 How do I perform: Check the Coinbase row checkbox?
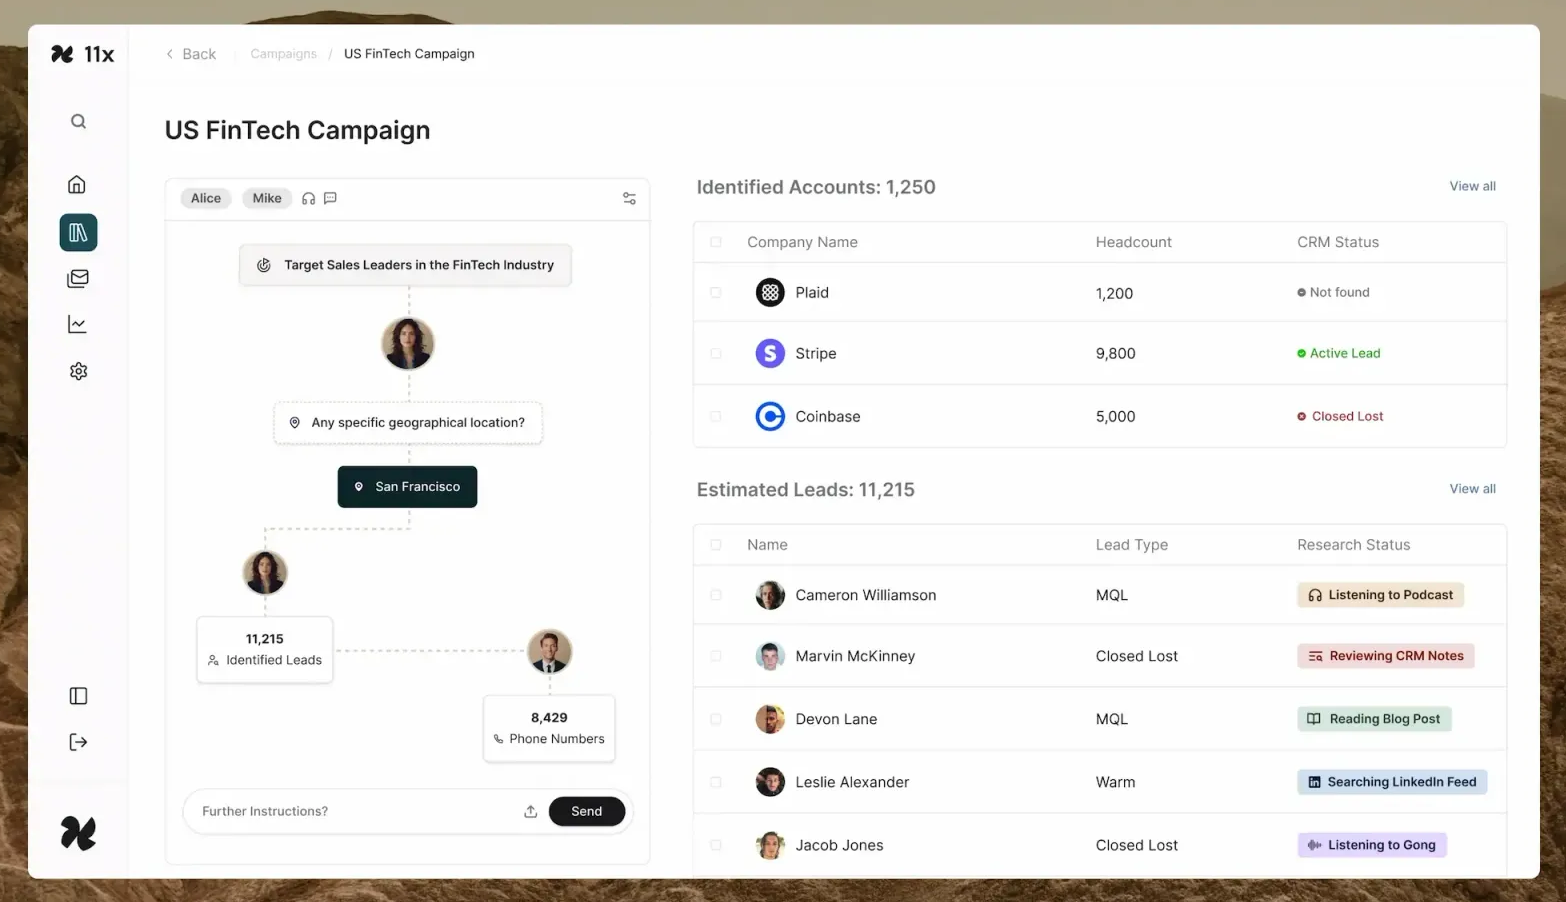tap(715, 416)
